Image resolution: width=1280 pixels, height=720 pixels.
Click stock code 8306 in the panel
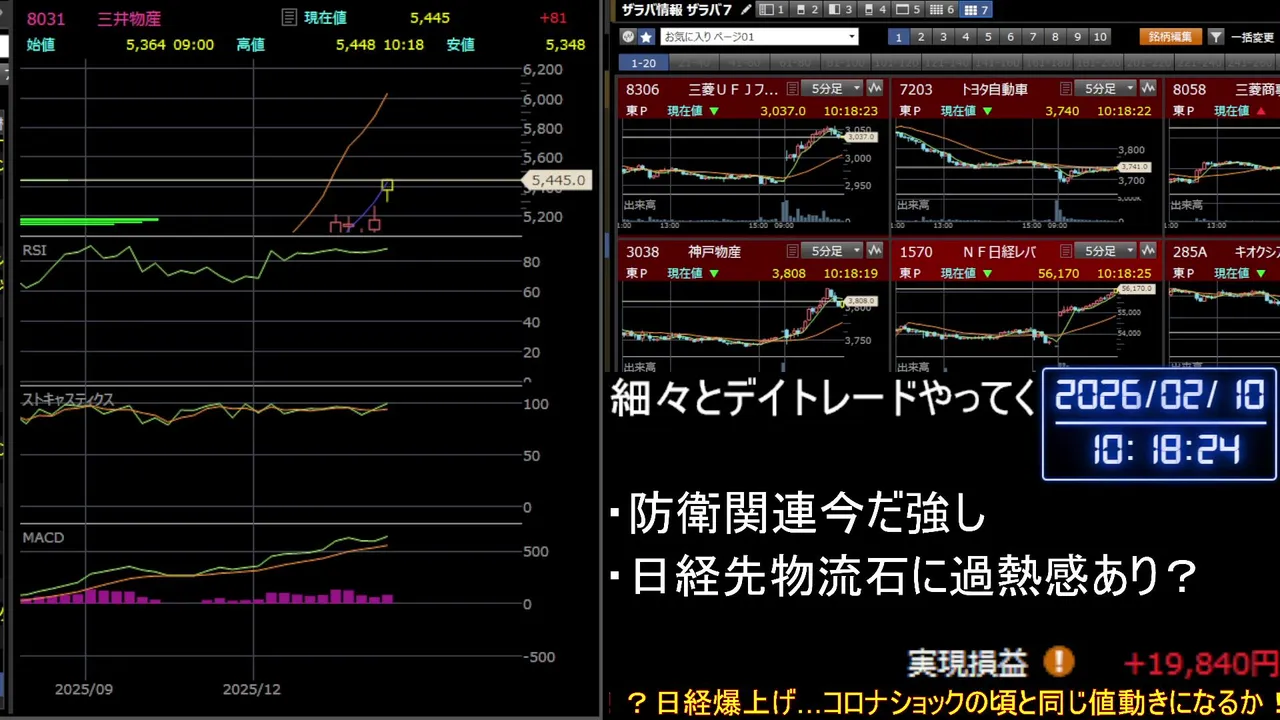tap(643, 89)
